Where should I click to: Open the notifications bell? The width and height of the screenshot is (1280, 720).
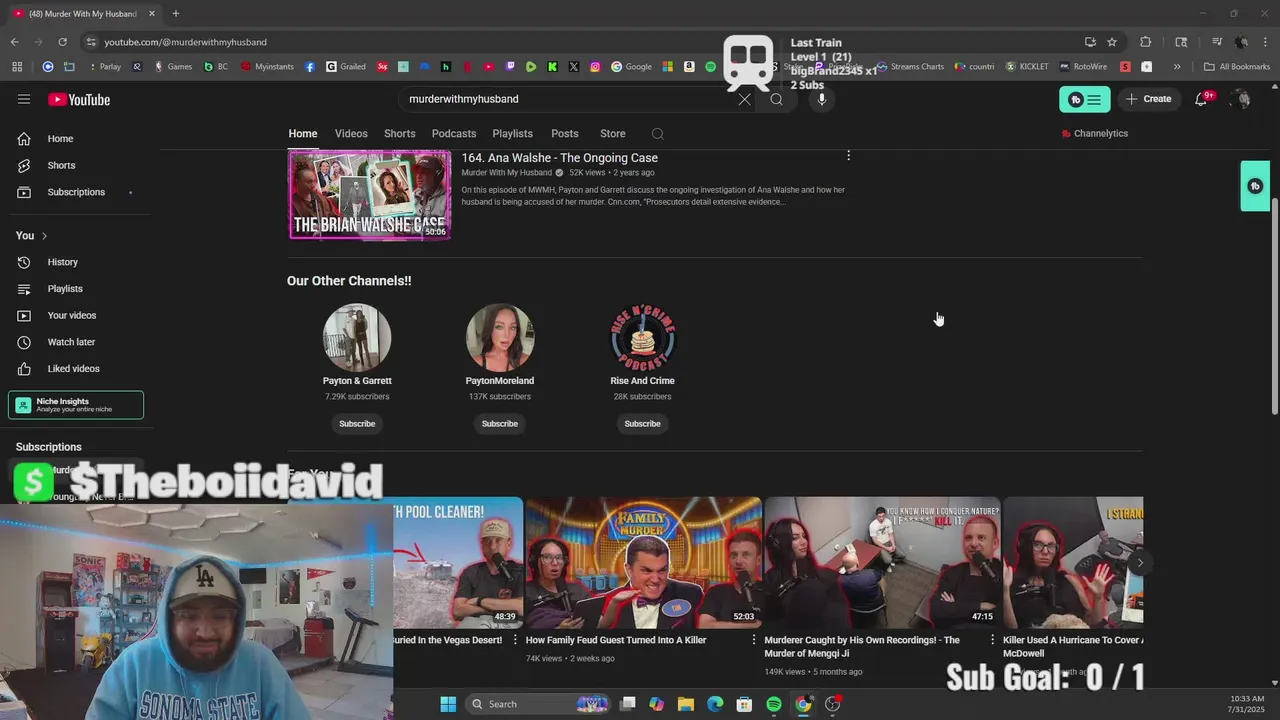click(1201, 99)
